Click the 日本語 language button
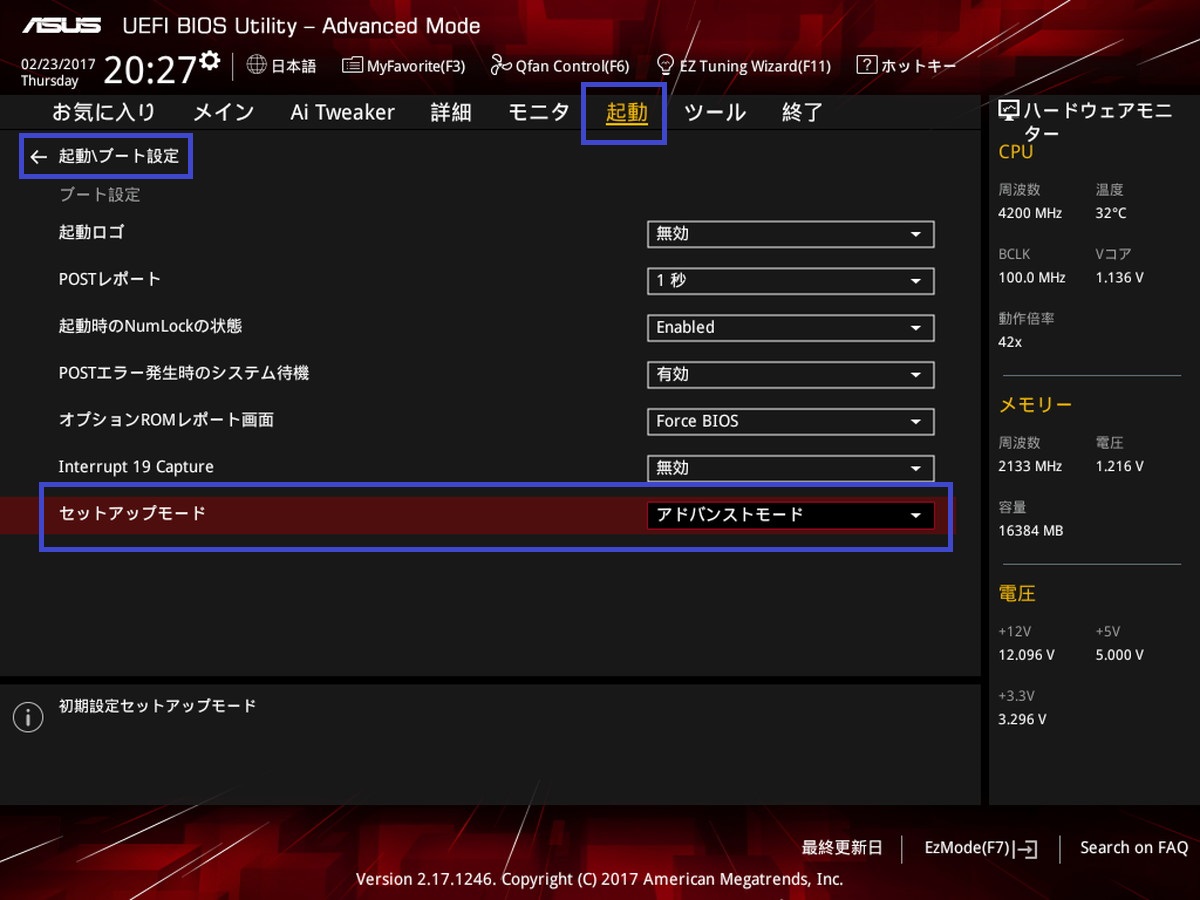 tap(293, 66)
